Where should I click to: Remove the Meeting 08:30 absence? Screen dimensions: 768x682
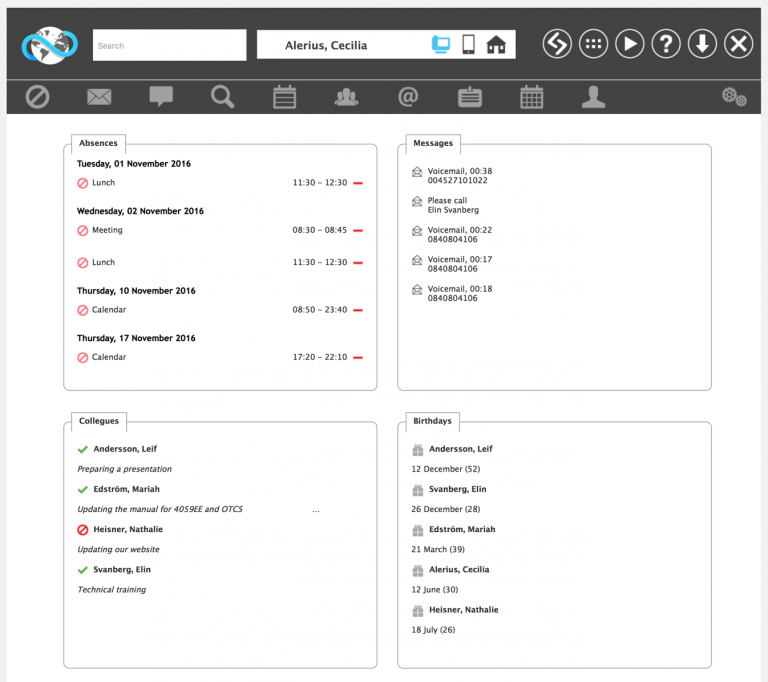click(x=358, y=231)
